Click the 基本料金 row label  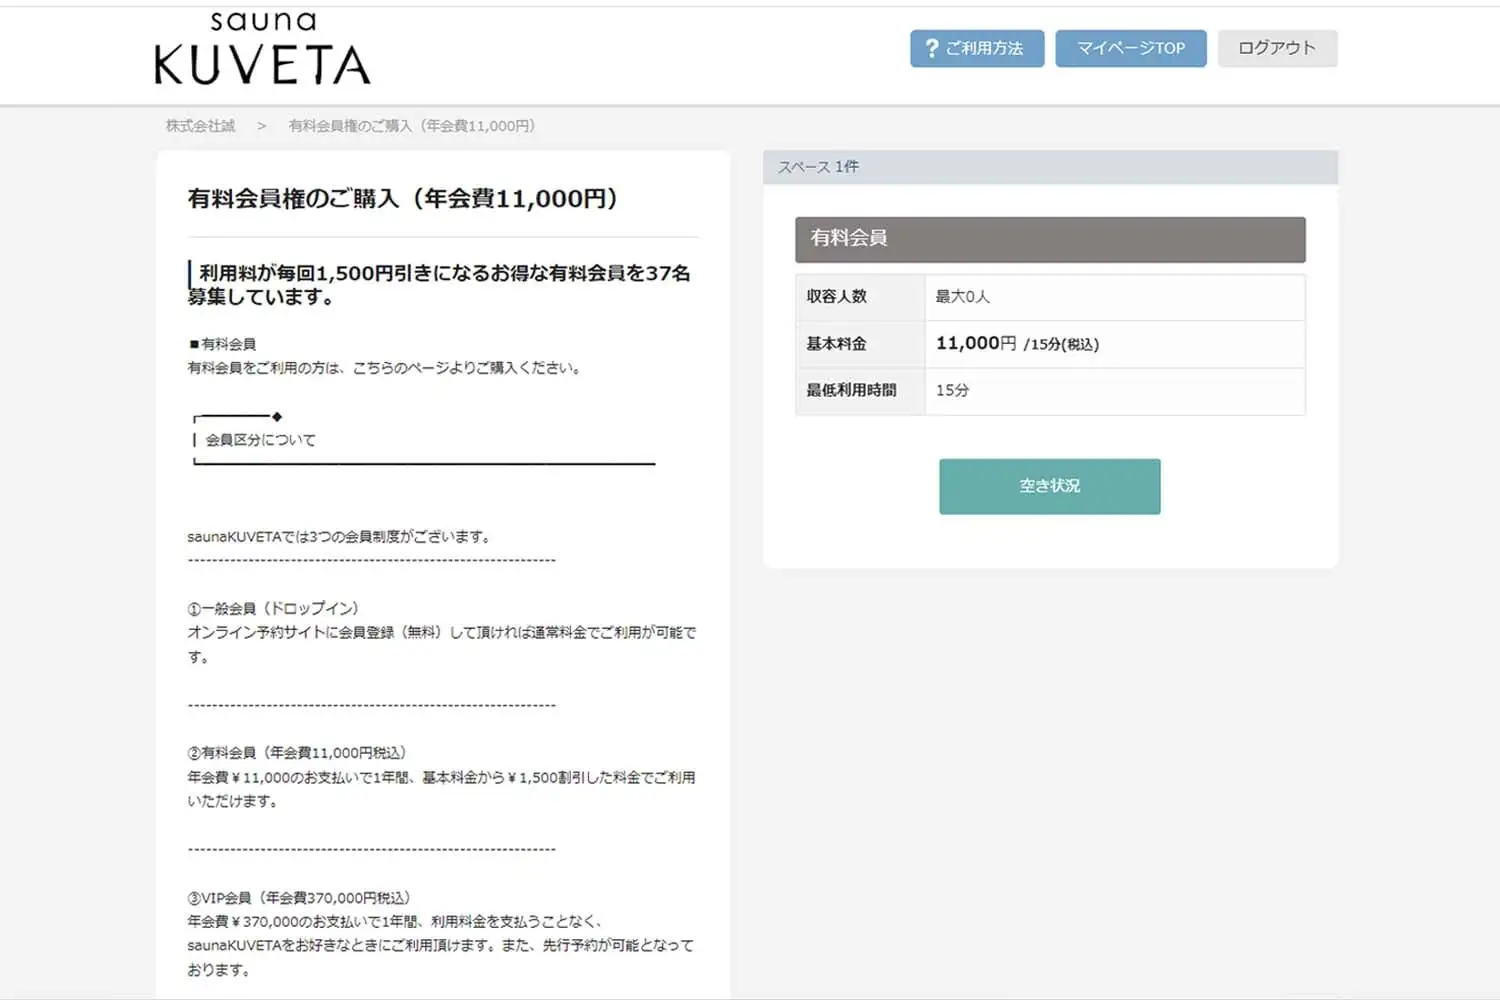click(836, 344)
